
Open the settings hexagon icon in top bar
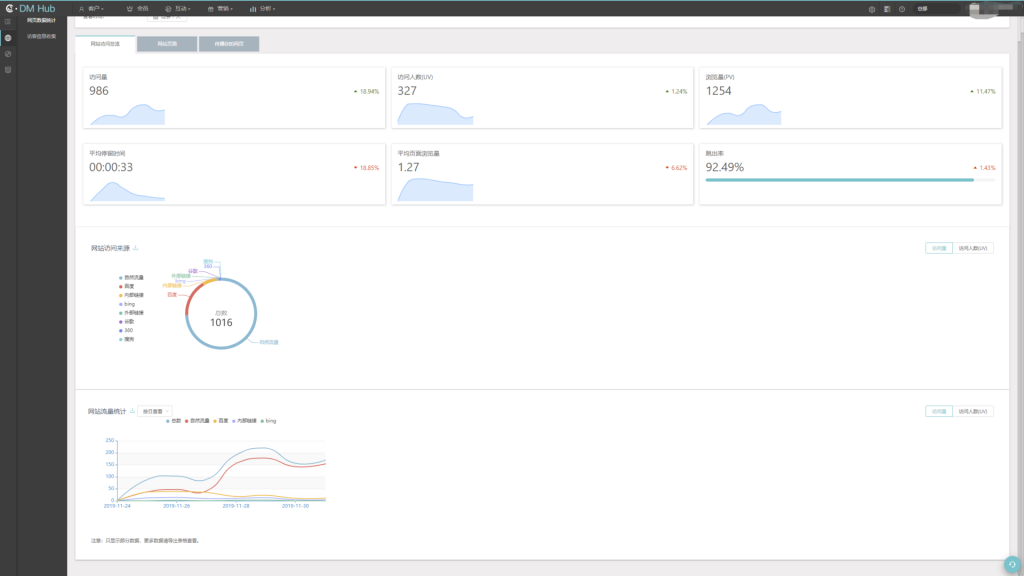coord(871,9)
